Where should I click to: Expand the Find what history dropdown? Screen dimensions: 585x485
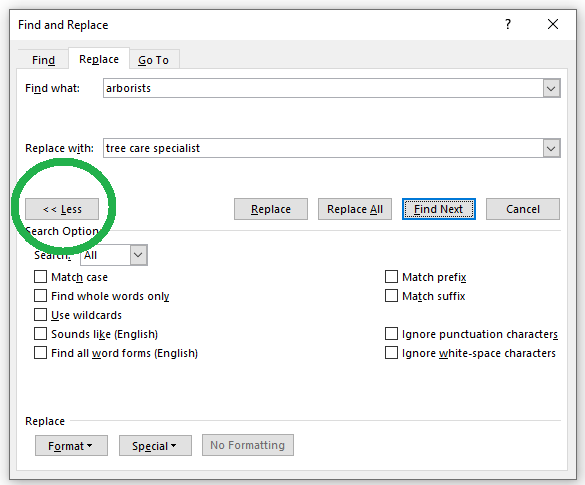point(551,88)
